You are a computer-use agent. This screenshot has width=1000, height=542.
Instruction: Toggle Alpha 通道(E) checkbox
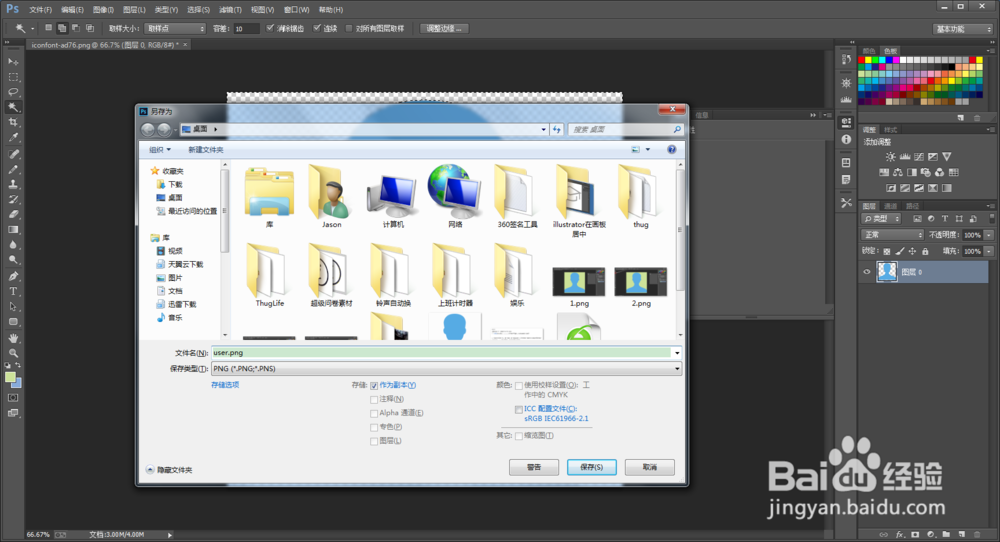click(374, 413)
